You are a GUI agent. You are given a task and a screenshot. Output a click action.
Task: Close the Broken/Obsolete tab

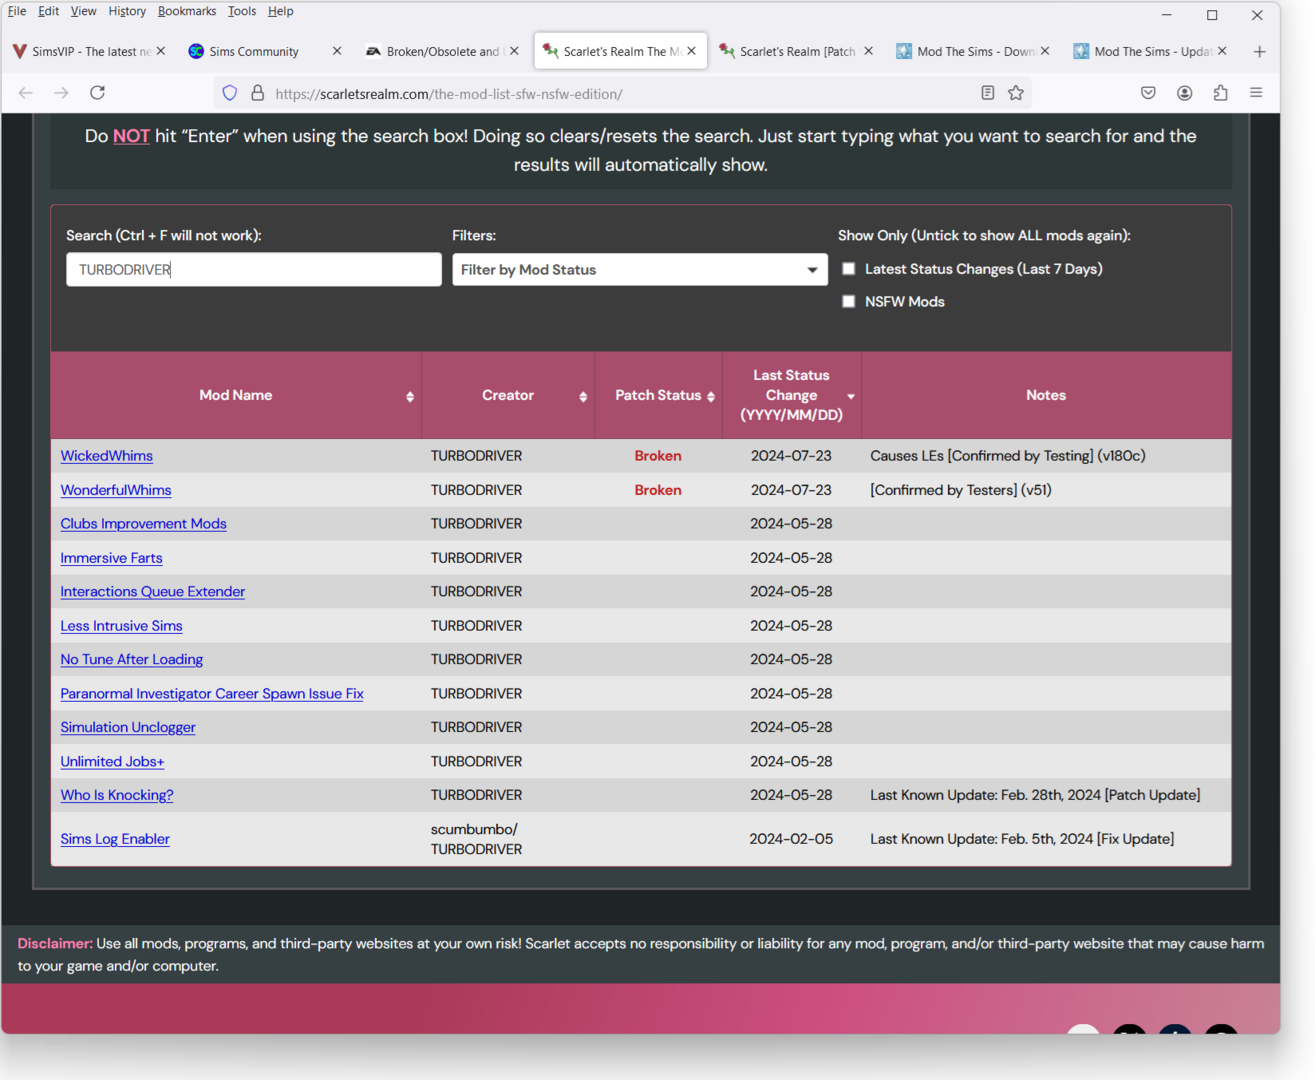point(514,51)
